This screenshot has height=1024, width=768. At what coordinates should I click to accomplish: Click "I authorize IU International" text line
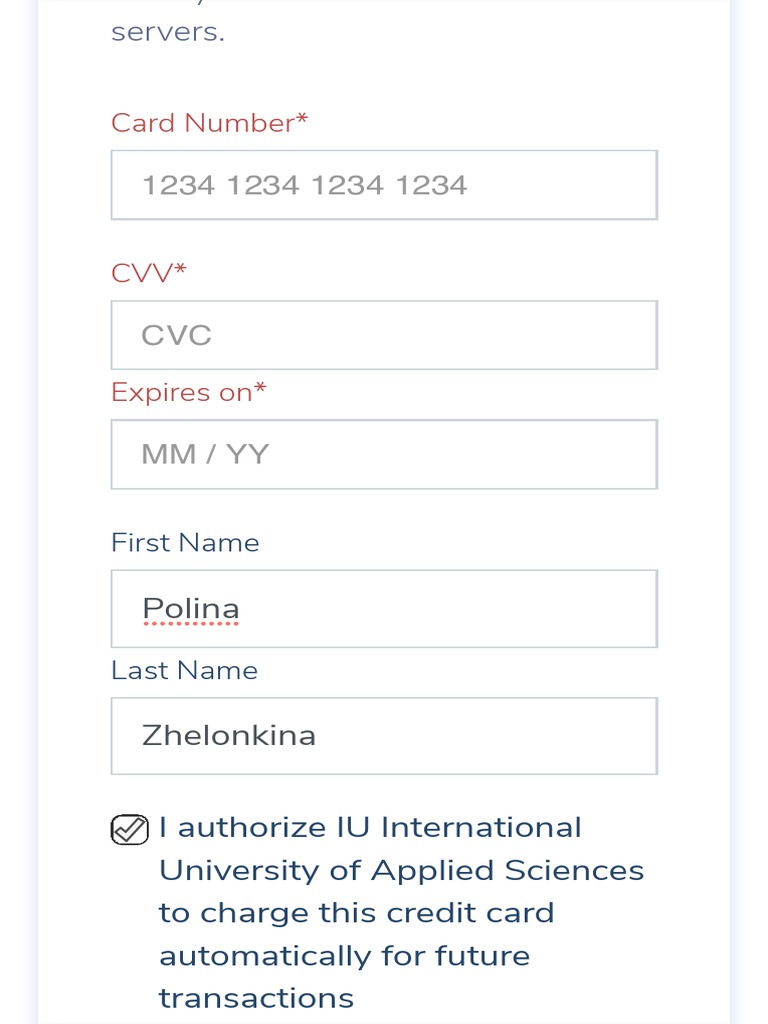point(370,828)
